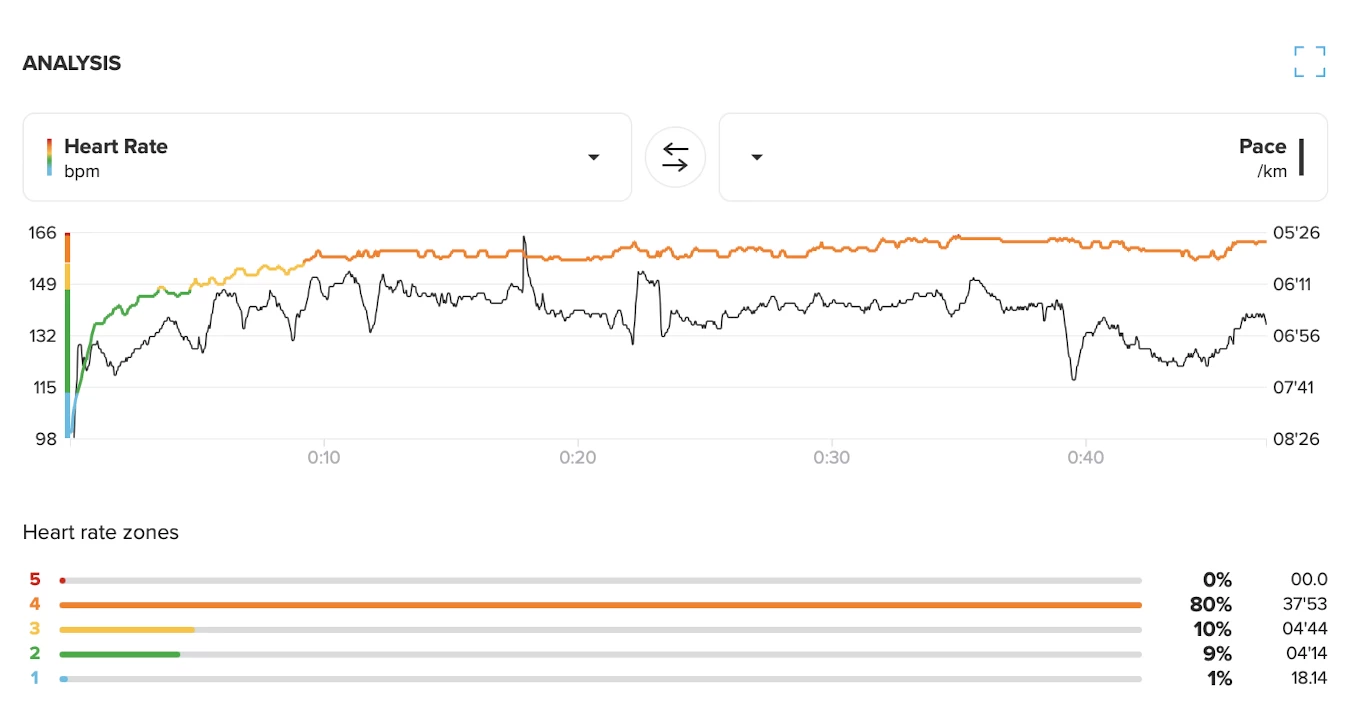Image resolution: width=1352 pixels, height=702 pixels.
Task: Click the 0:40 time marker on chart
Action: (1086, 458)
